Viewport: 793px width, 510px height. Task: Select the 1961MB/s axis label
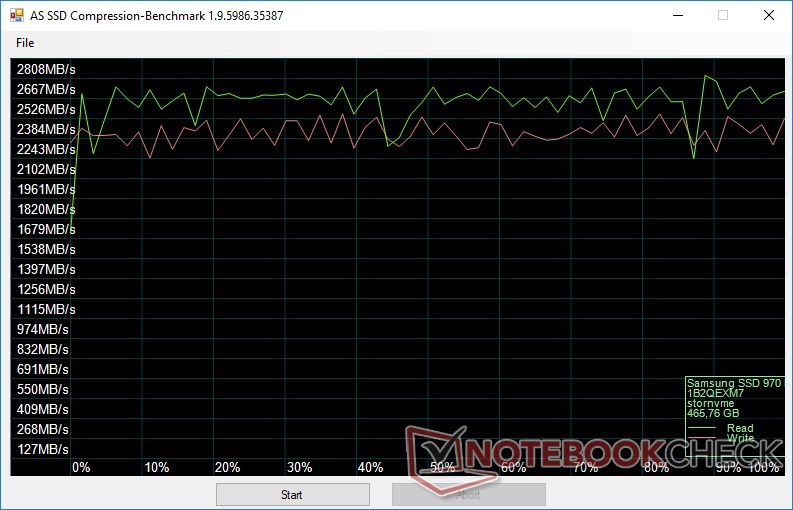pyautogui.click(x=46, y=189)
